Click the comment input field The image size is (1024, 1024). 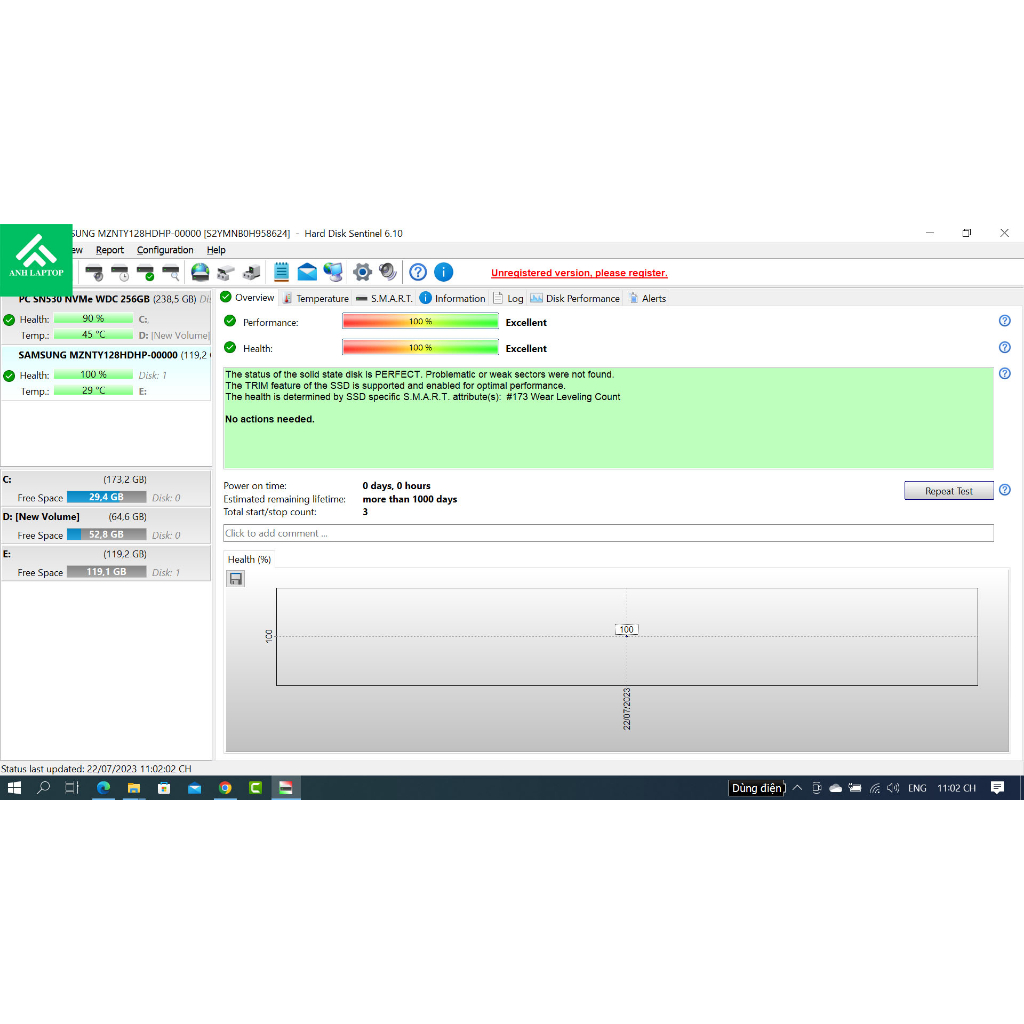coord(608,533)
